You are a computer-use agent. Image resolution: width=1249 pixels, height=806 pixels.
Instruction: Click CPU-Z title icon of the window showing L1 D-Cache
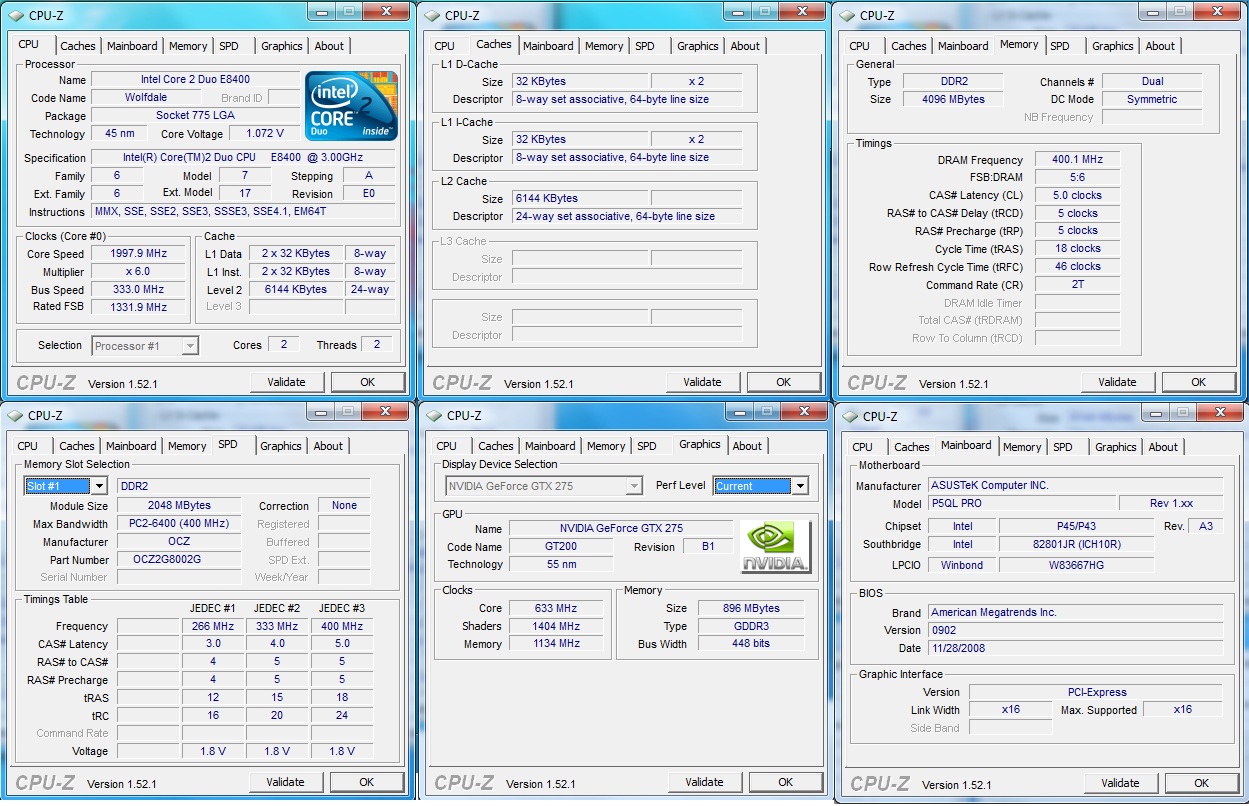point(433,15)
